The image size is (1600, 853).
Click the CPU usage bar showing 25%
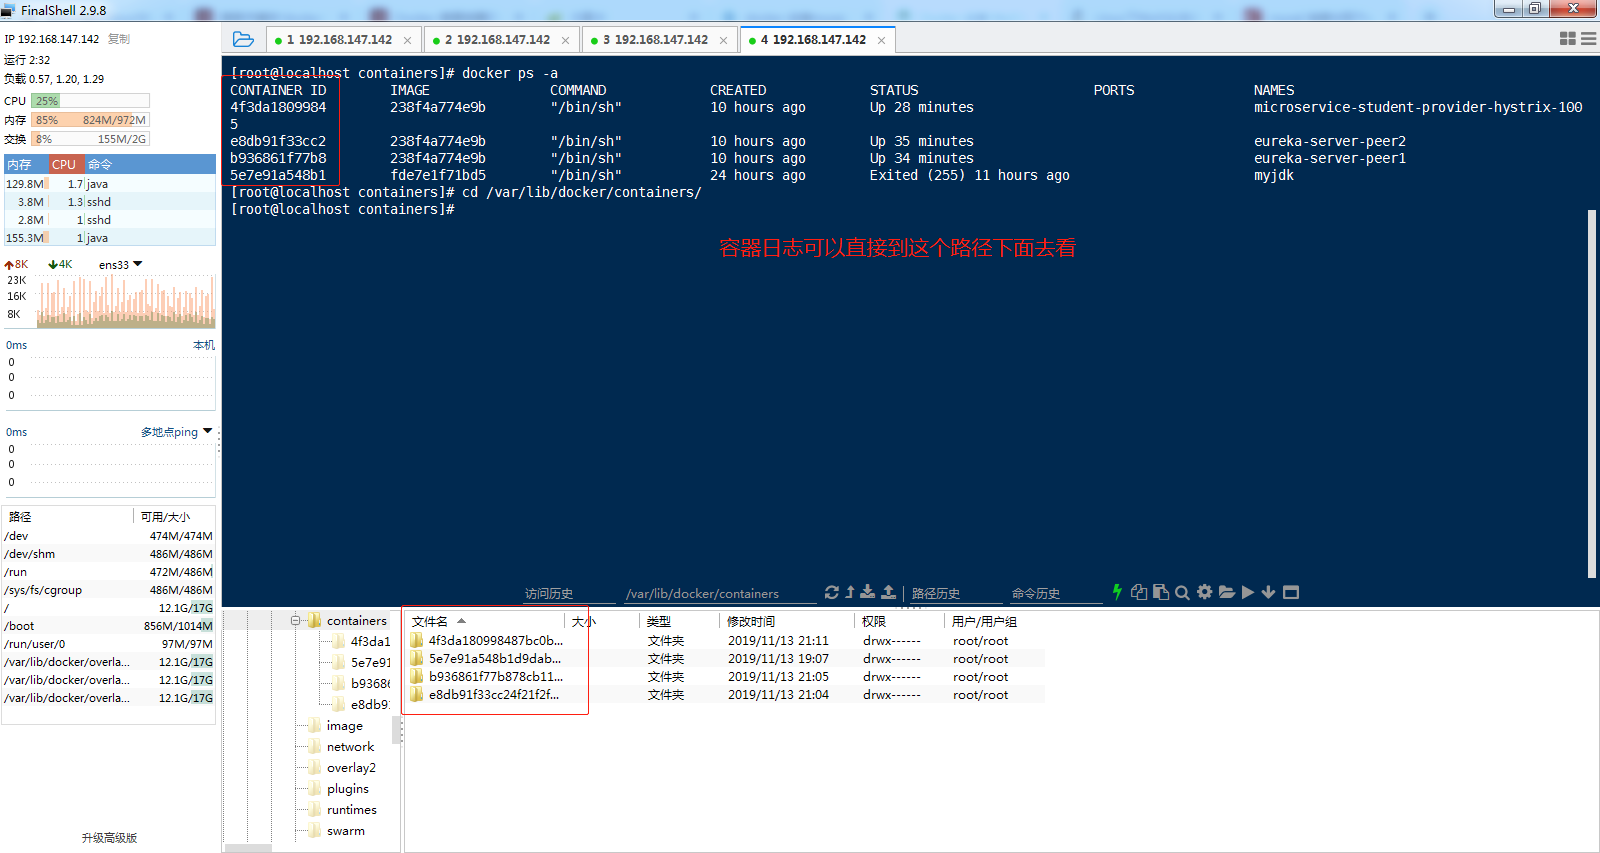(x=91, y=100)
